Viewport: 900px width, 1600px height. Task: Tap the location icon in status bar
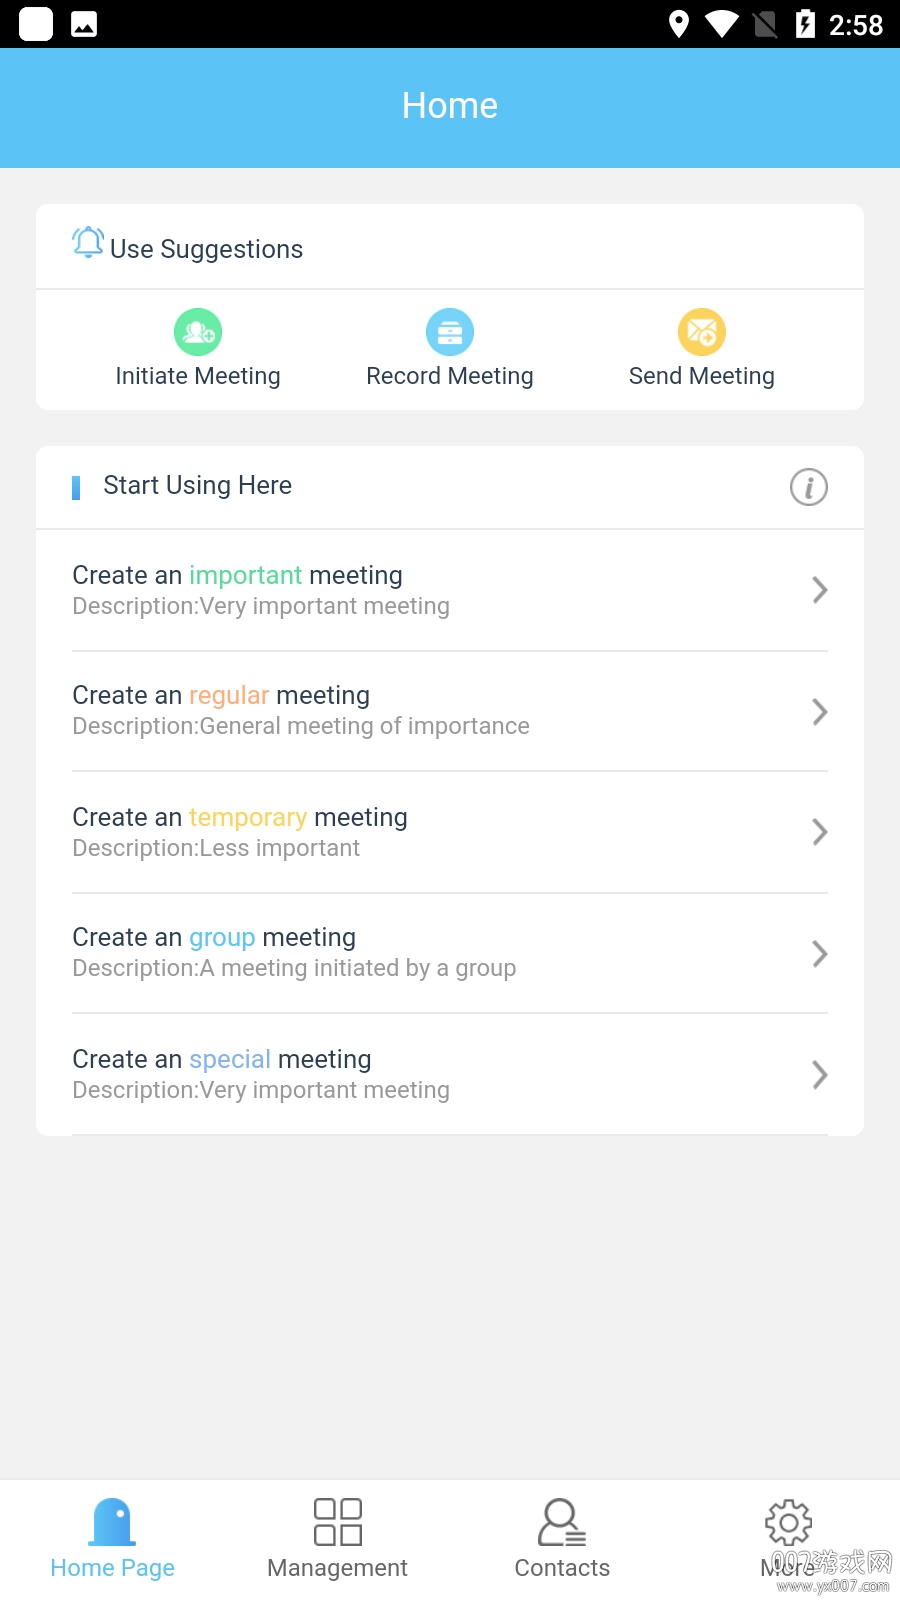[x=679, y=24]
